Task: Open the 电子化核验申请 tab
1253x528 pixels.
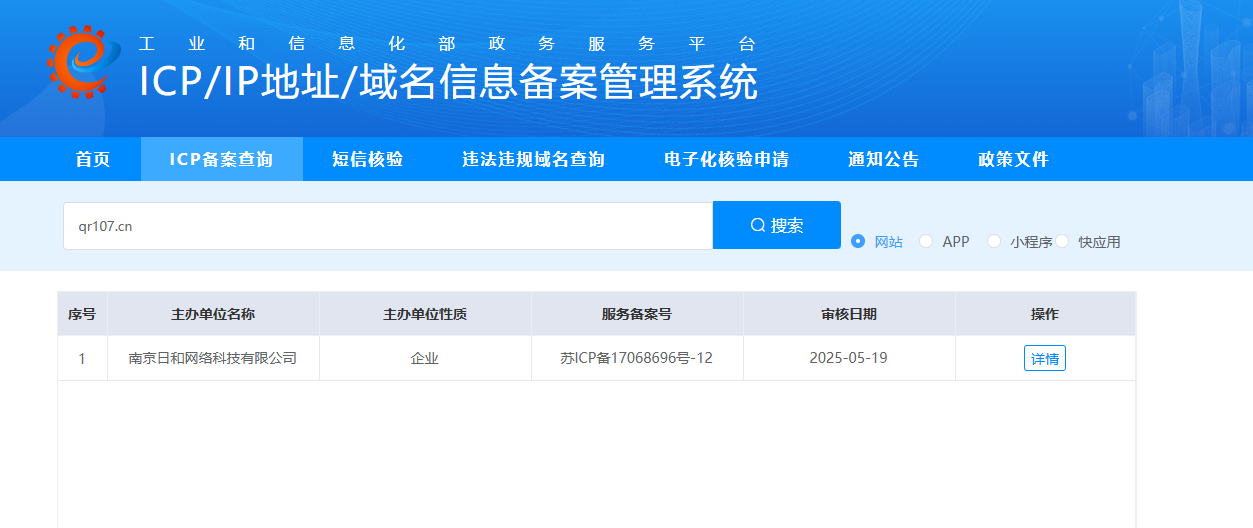Action: [726, 159]
